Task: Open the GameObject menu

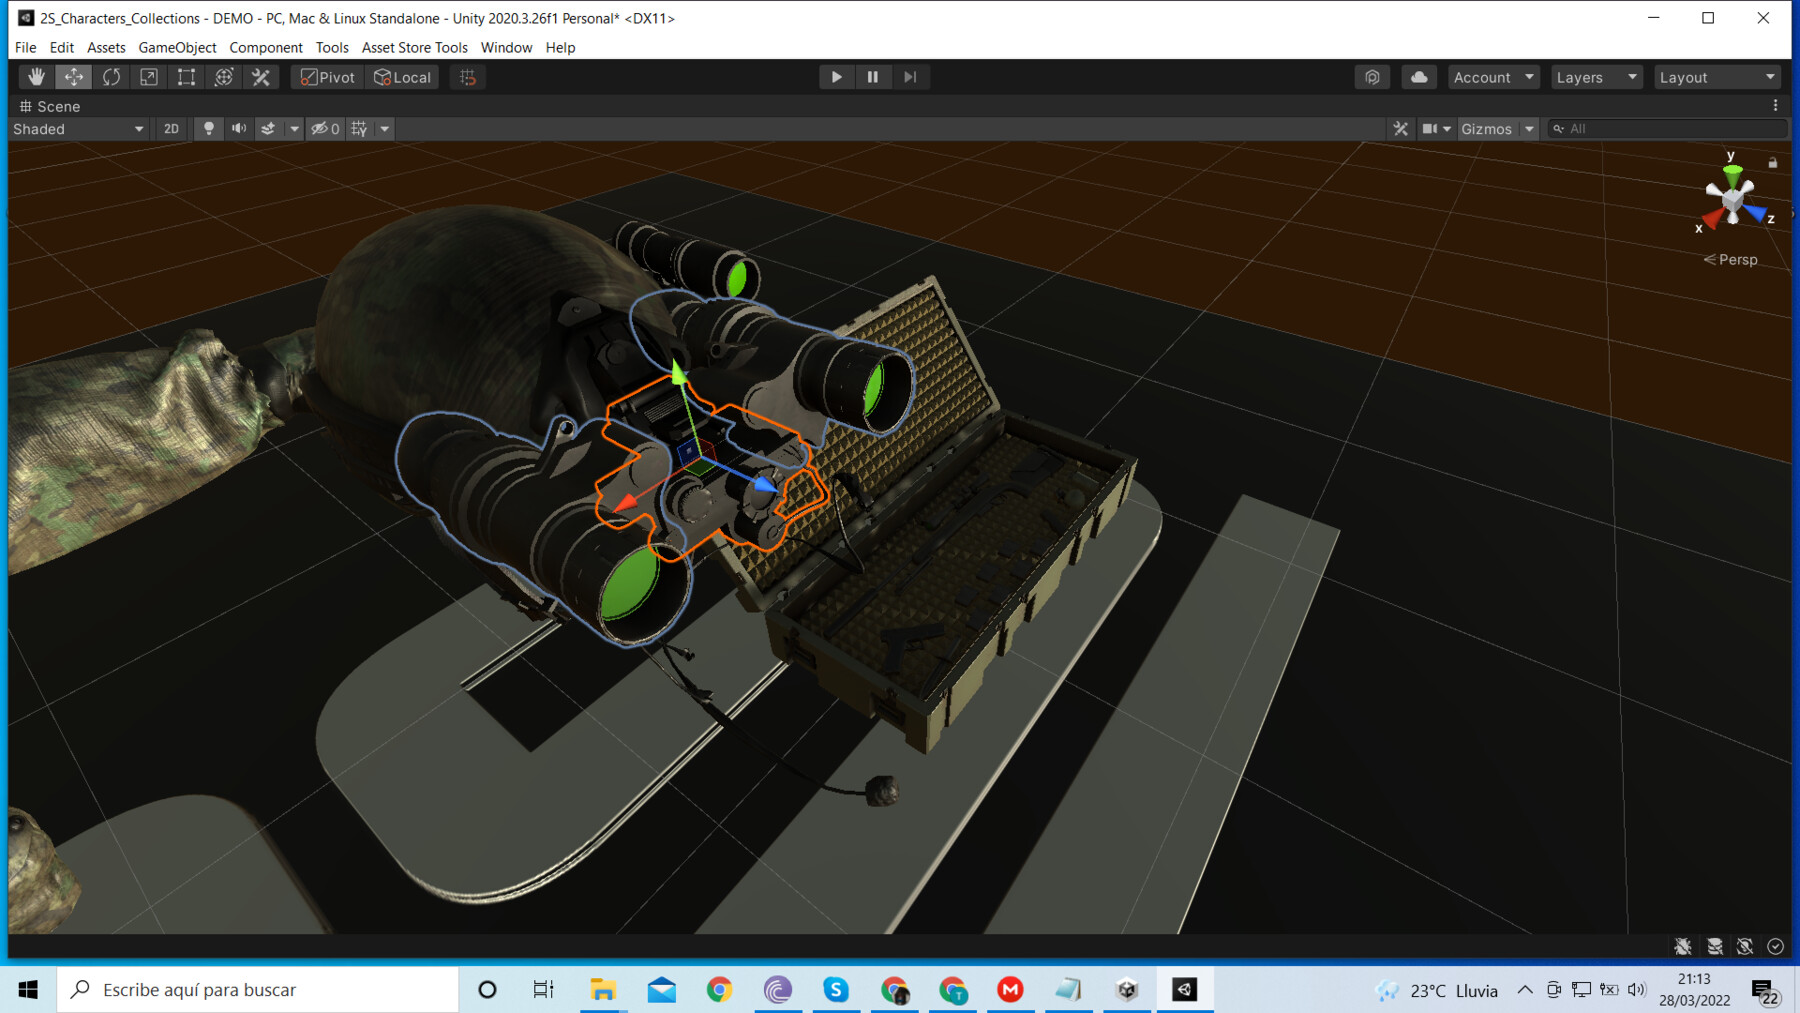Action: 177,47
